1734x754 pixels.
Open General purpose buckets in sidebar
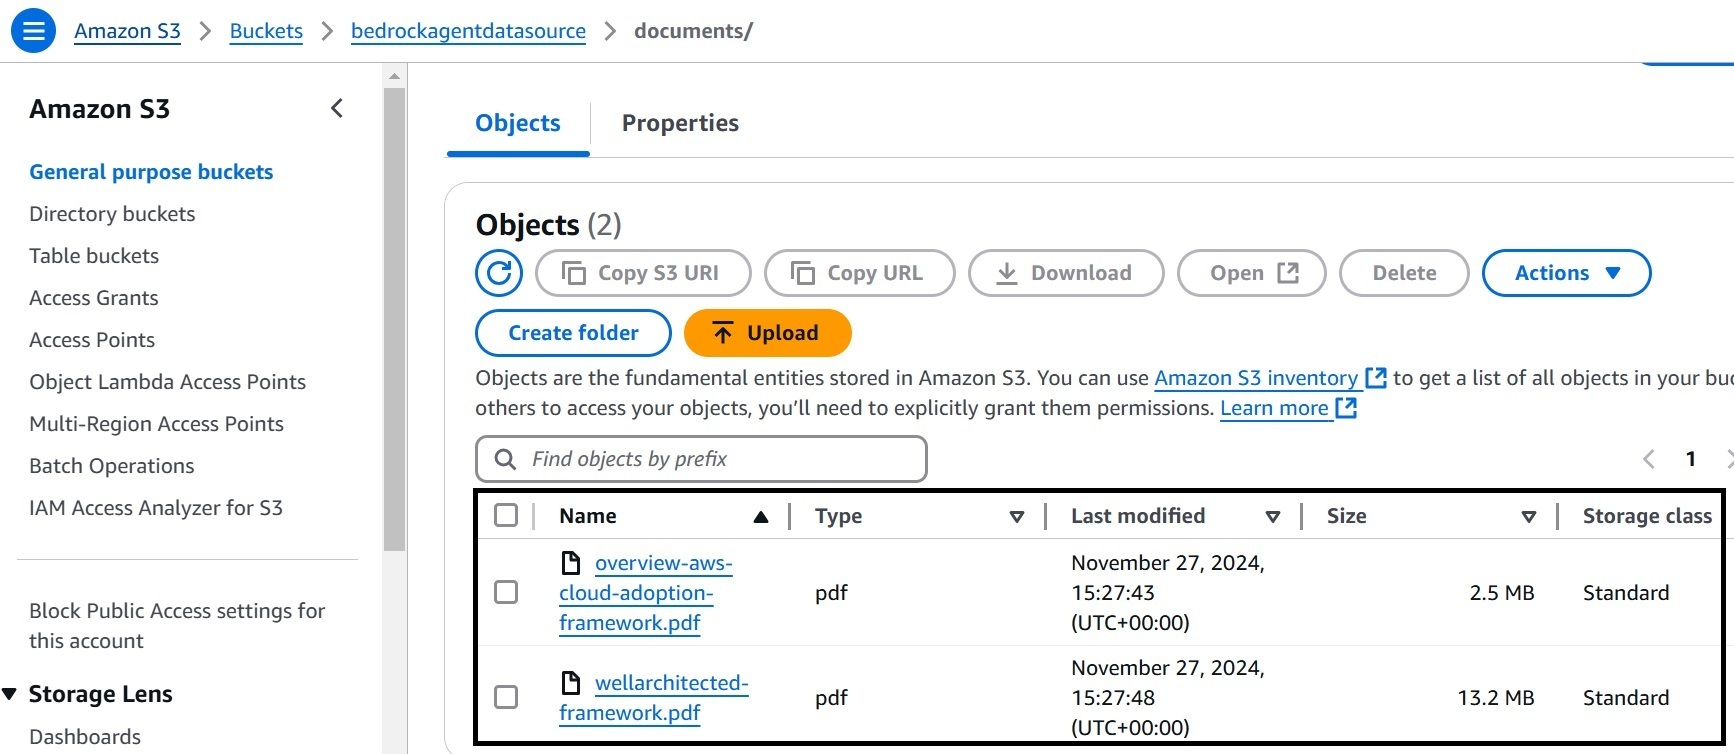tap(151, 172)
